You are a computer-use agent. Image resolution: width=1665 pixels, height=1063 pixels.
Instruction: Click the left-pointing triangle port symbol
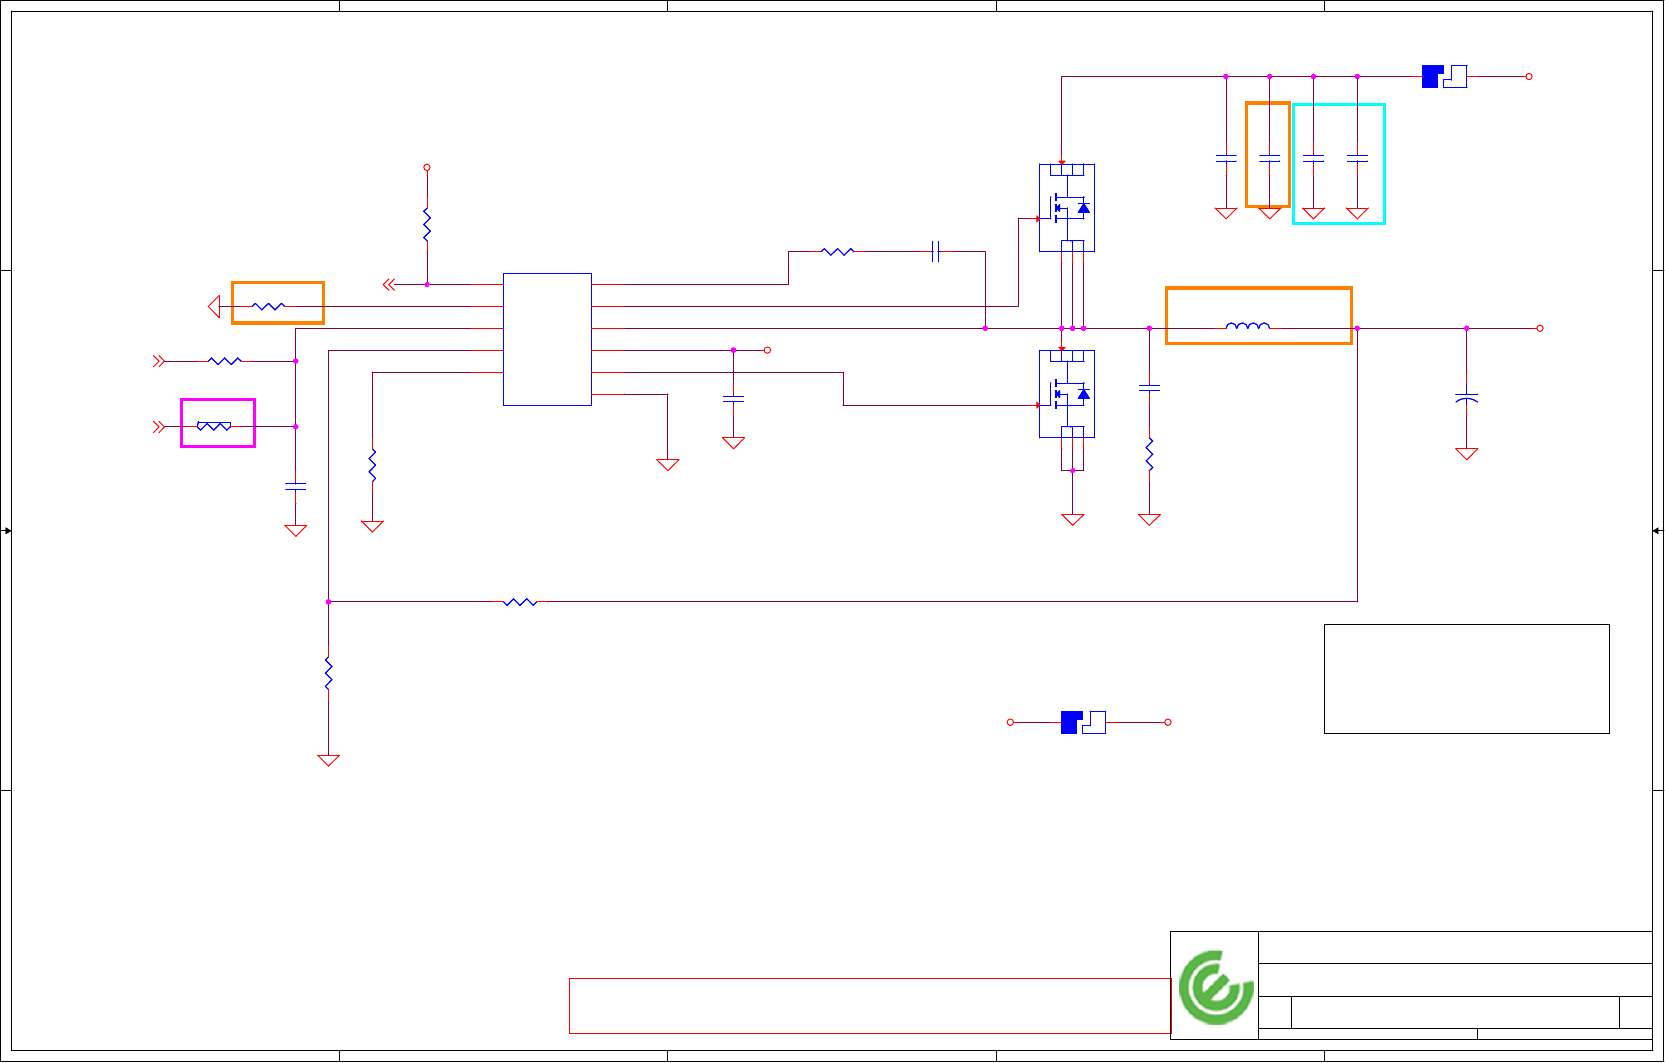(213, 306)
